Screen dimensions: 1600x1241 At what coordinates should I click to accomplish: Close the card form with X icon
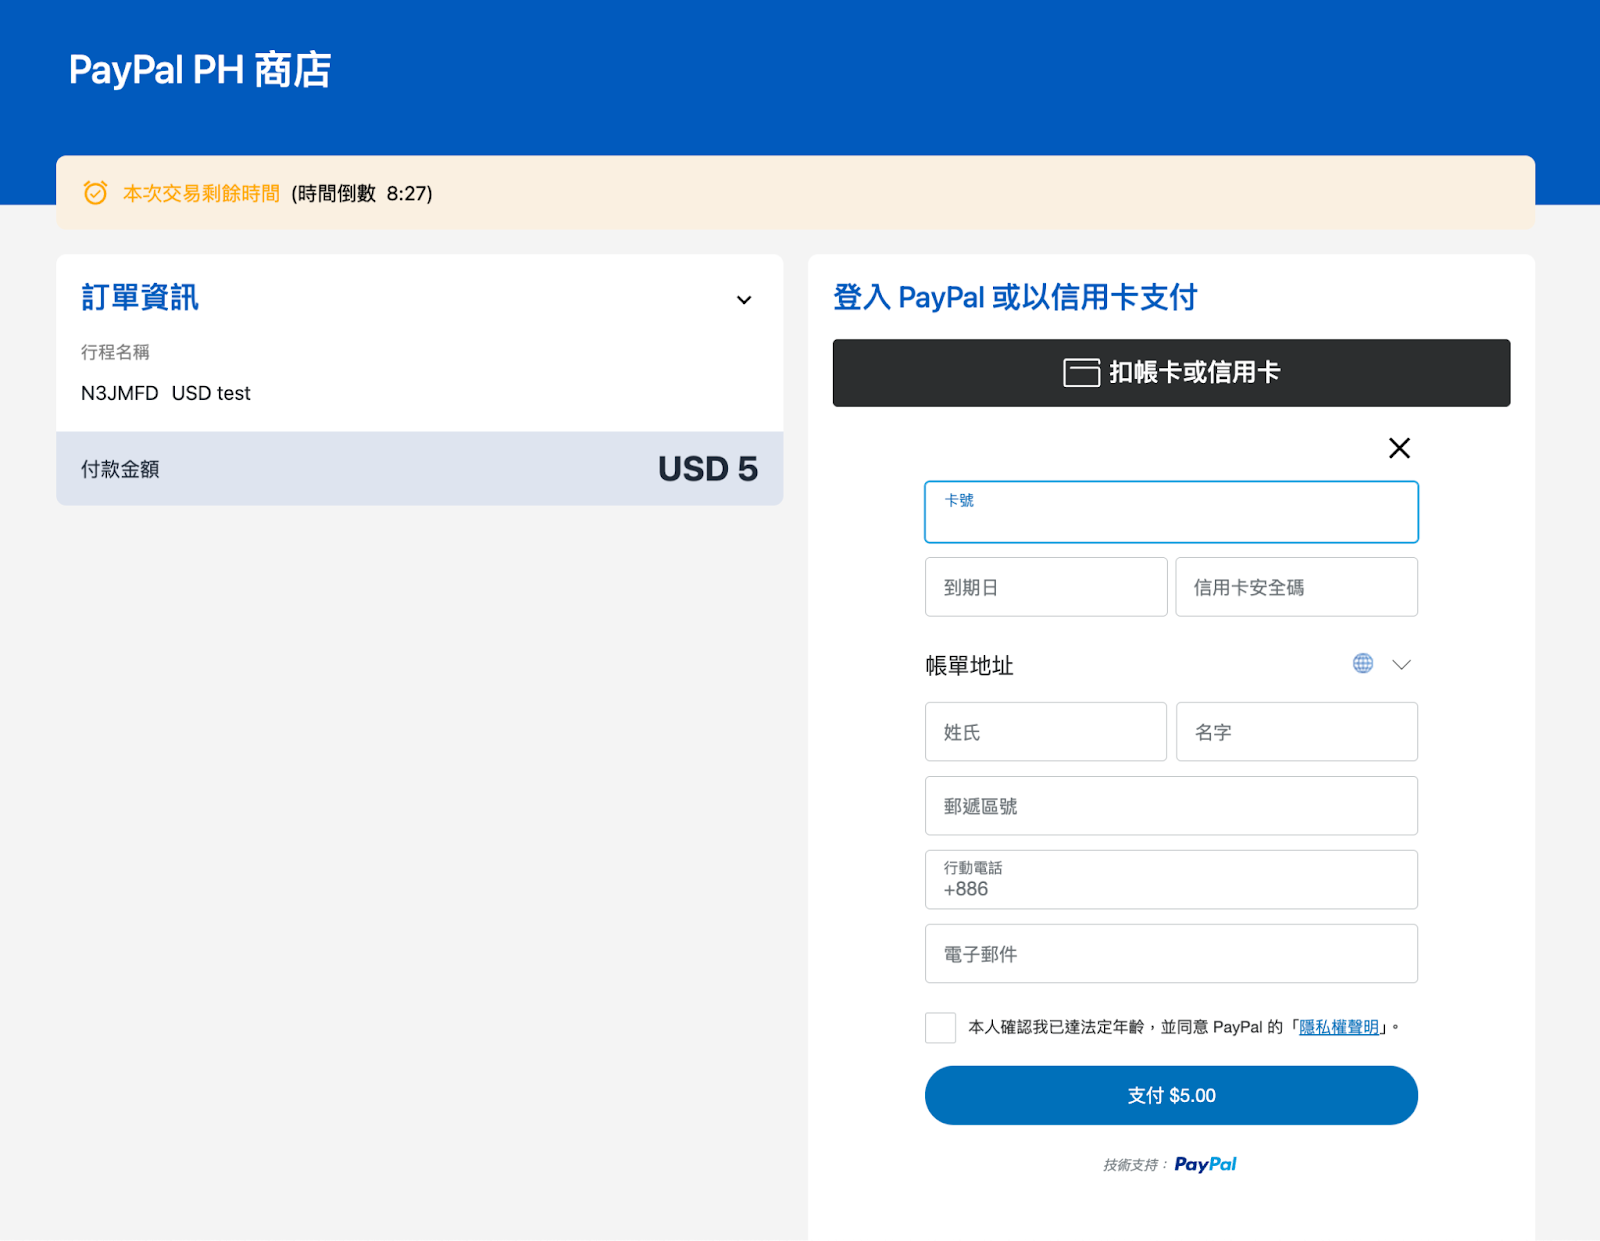(x=1399, y=448)
